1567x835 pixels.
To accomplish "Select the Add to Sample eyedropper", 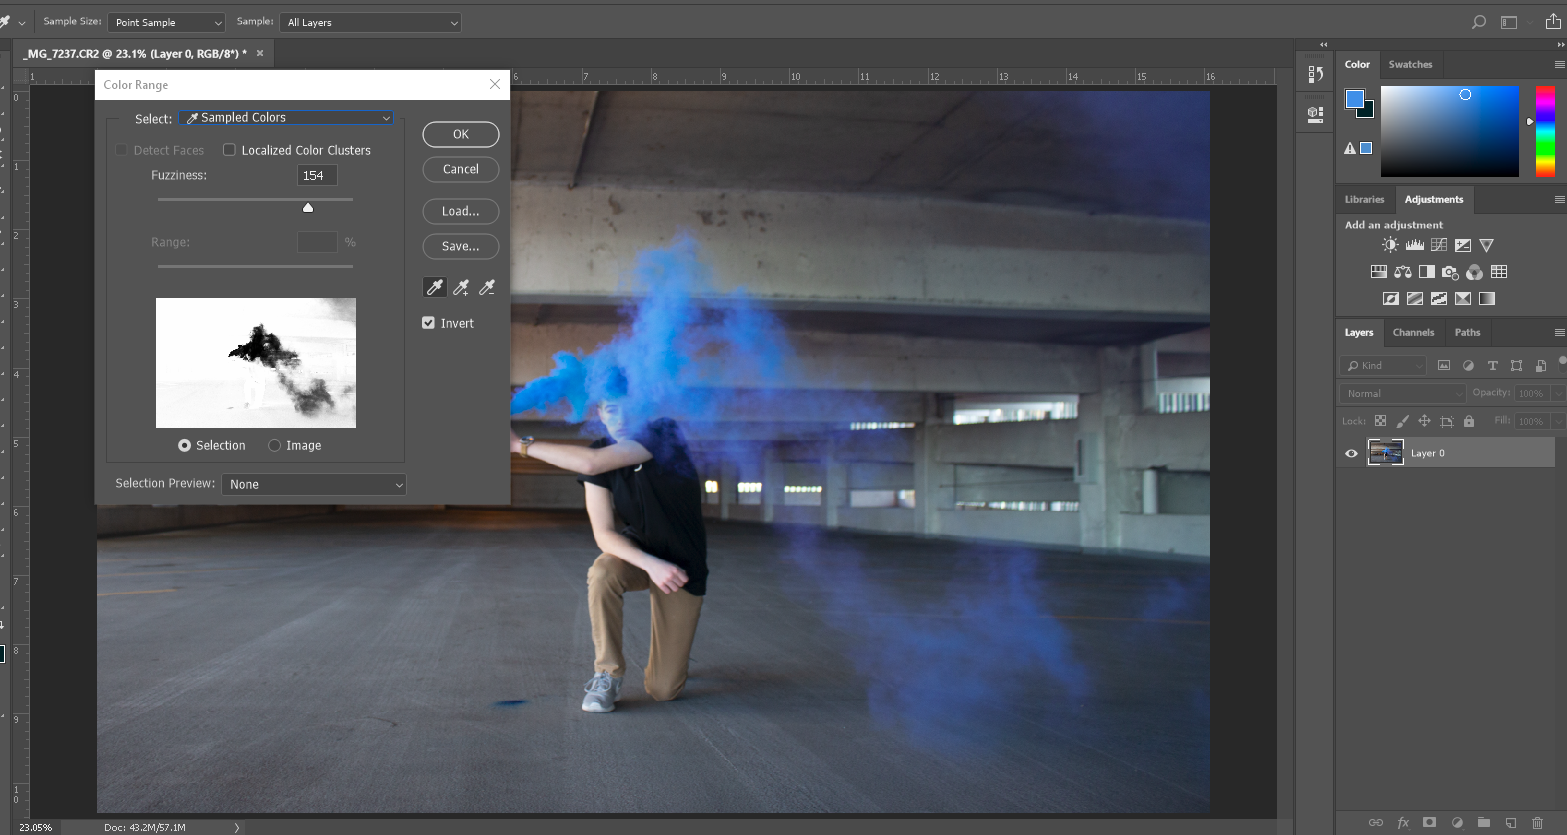I will click(x=461, y=288).
